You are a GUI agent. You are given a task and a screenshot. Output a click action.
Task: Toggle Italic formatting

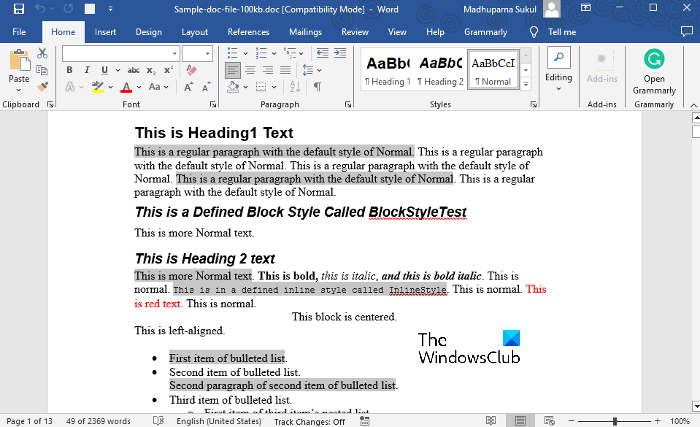click(88, 70)
